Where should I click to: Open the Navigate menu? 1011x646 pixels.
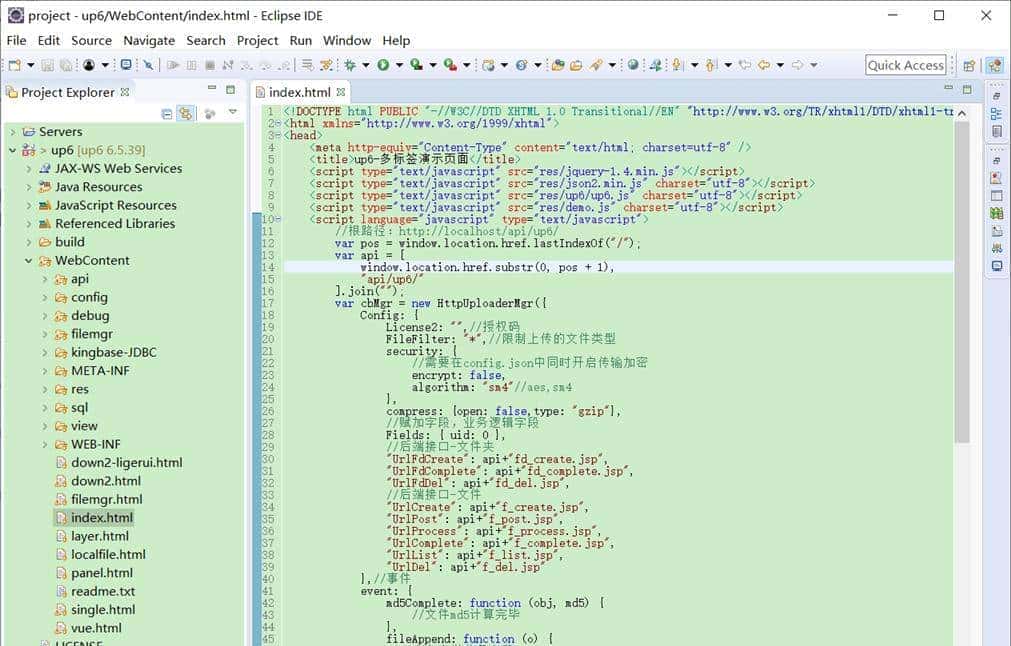coord(149,40)
